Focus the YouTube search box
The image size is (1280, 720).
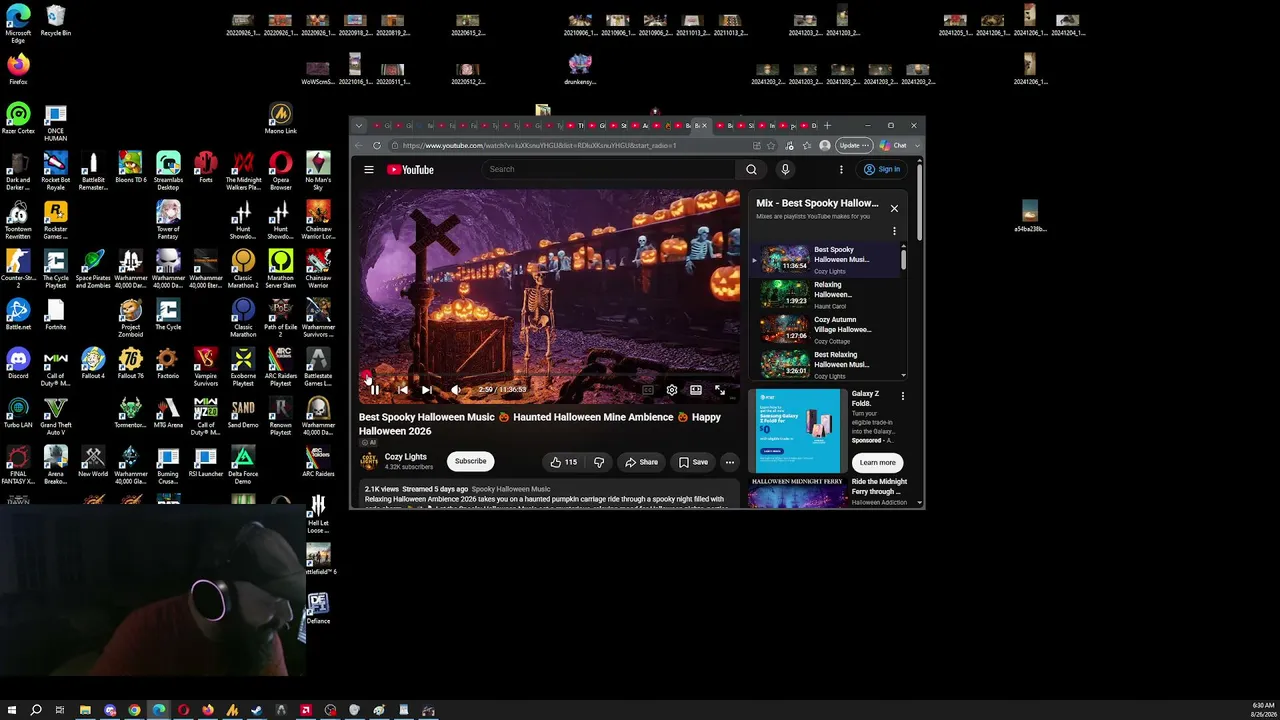(x=608, y=169)
